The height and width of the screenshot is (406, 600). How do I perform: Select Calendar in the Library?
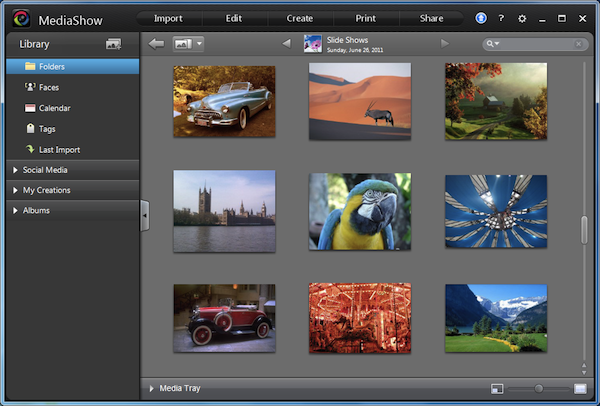tap(53, 108)
